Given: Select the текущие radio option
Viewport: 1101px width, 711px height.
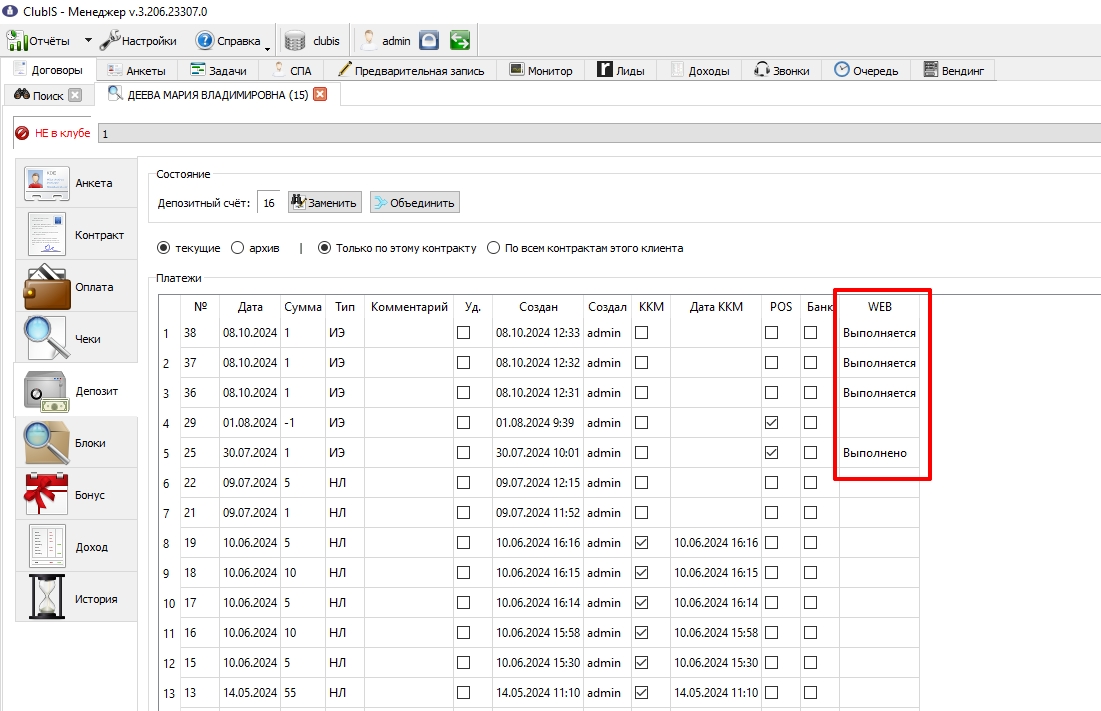Looking at the screenshot, I should click(164, 248).
